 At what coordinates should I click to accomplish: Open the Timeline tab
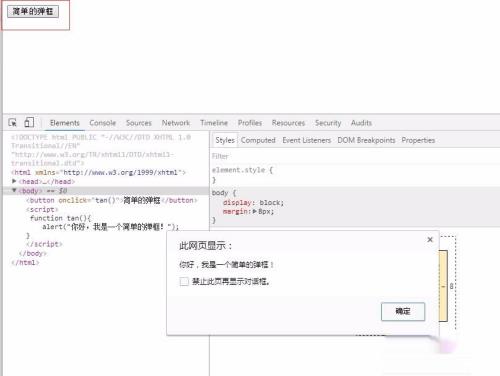[x=214, y=123]
